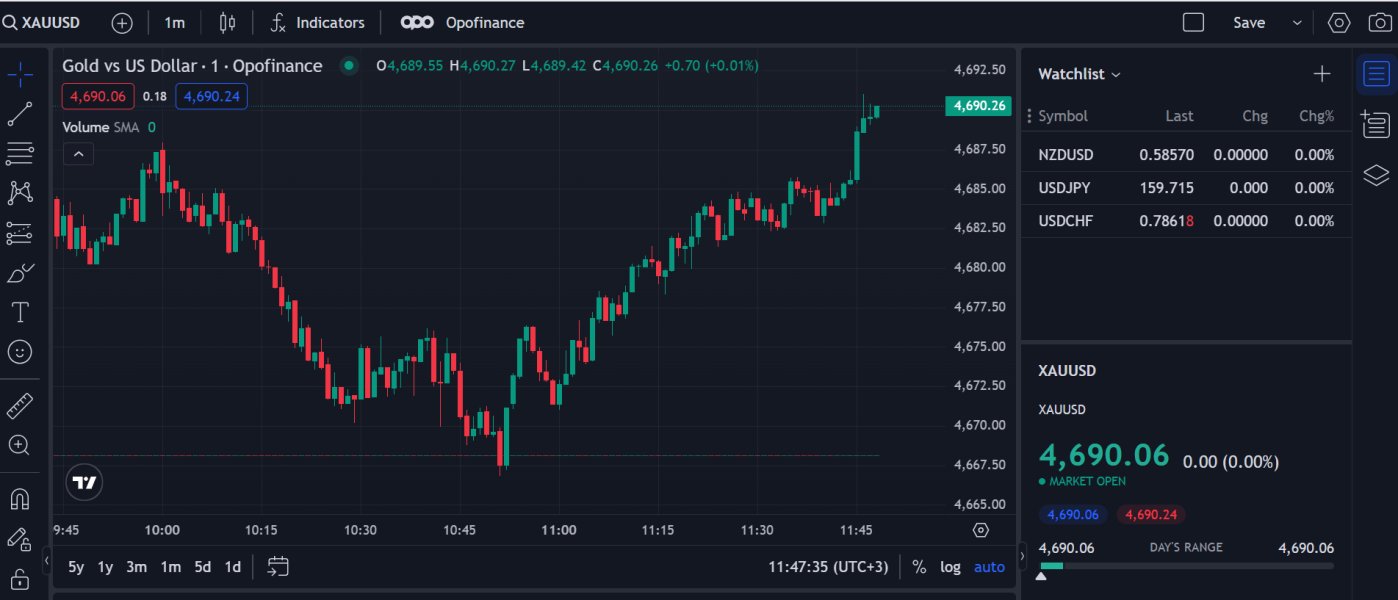Take a chart snapshot with camera icon
Image resolution: width=1398 pixels, height=600 pixels.
click(1379, 22)
